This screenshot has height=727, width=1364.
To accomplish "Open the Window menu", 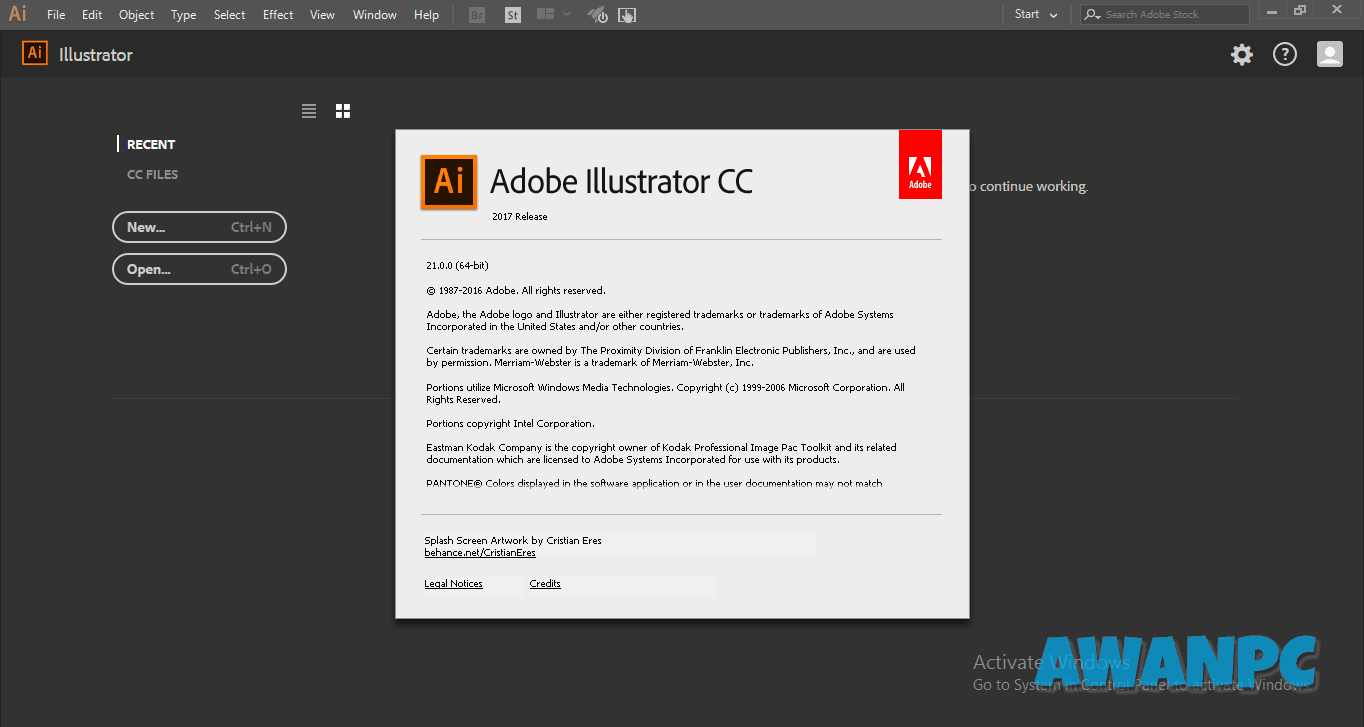I will pyautogui.click(x=375, y=15).
